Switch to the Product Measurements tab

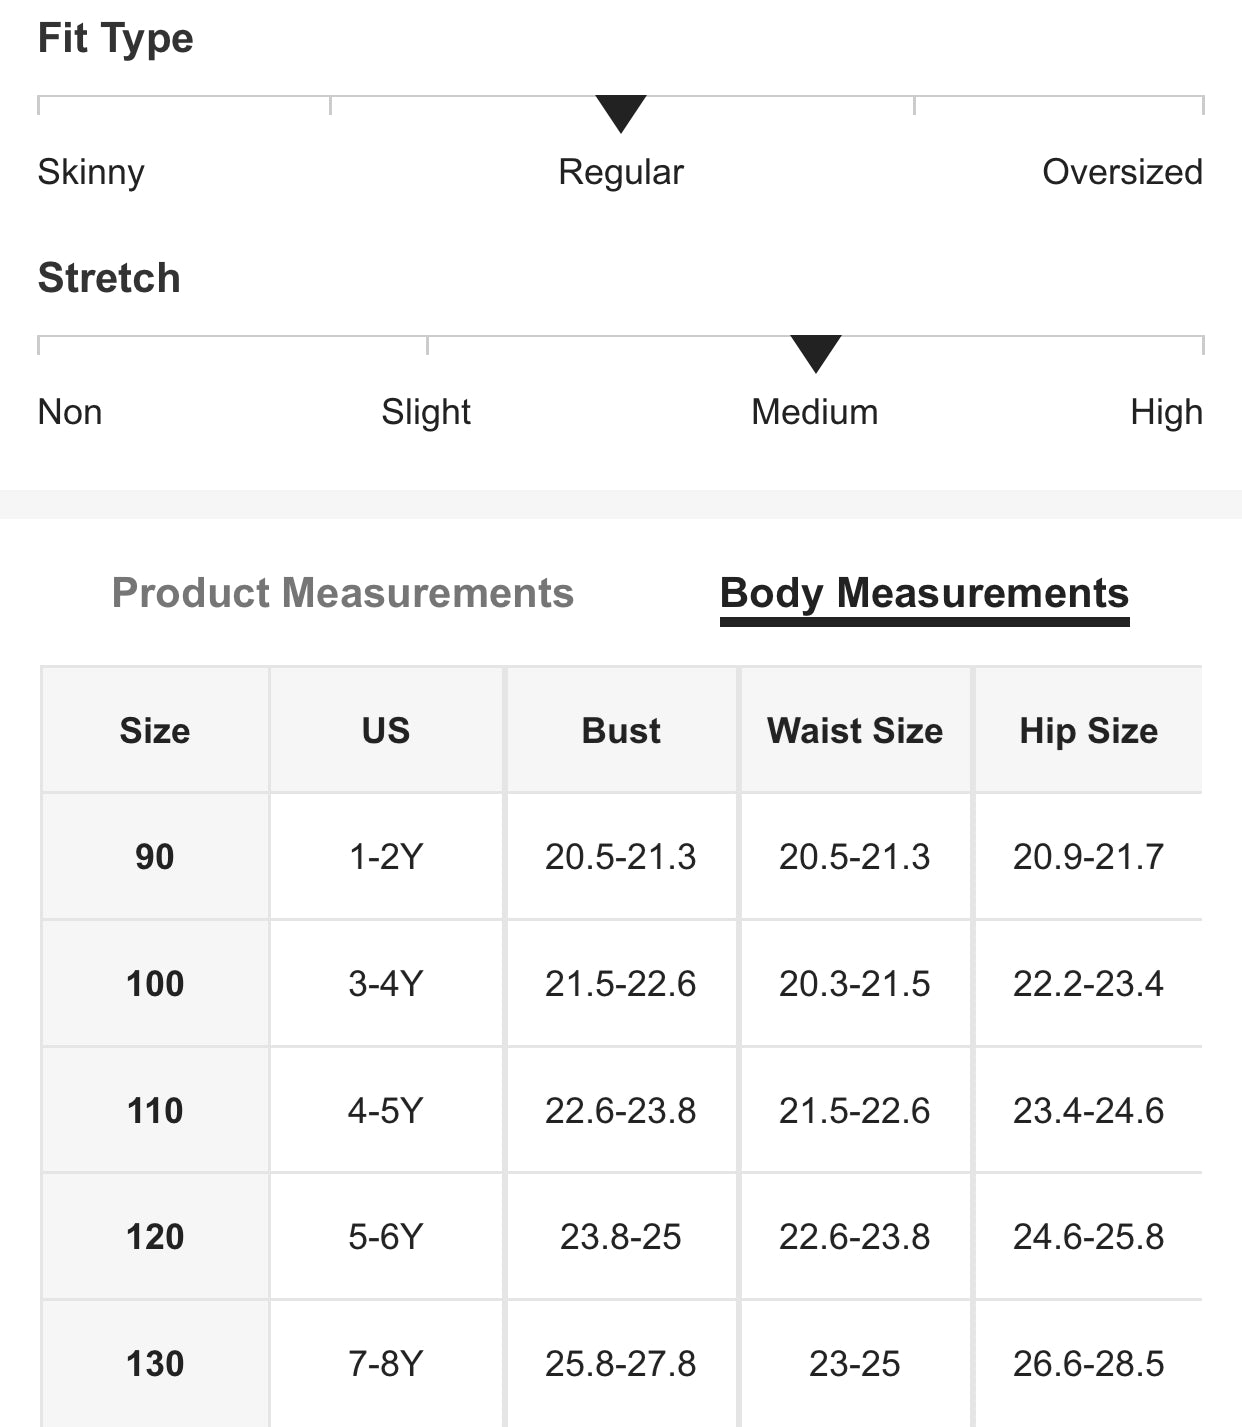342,593
